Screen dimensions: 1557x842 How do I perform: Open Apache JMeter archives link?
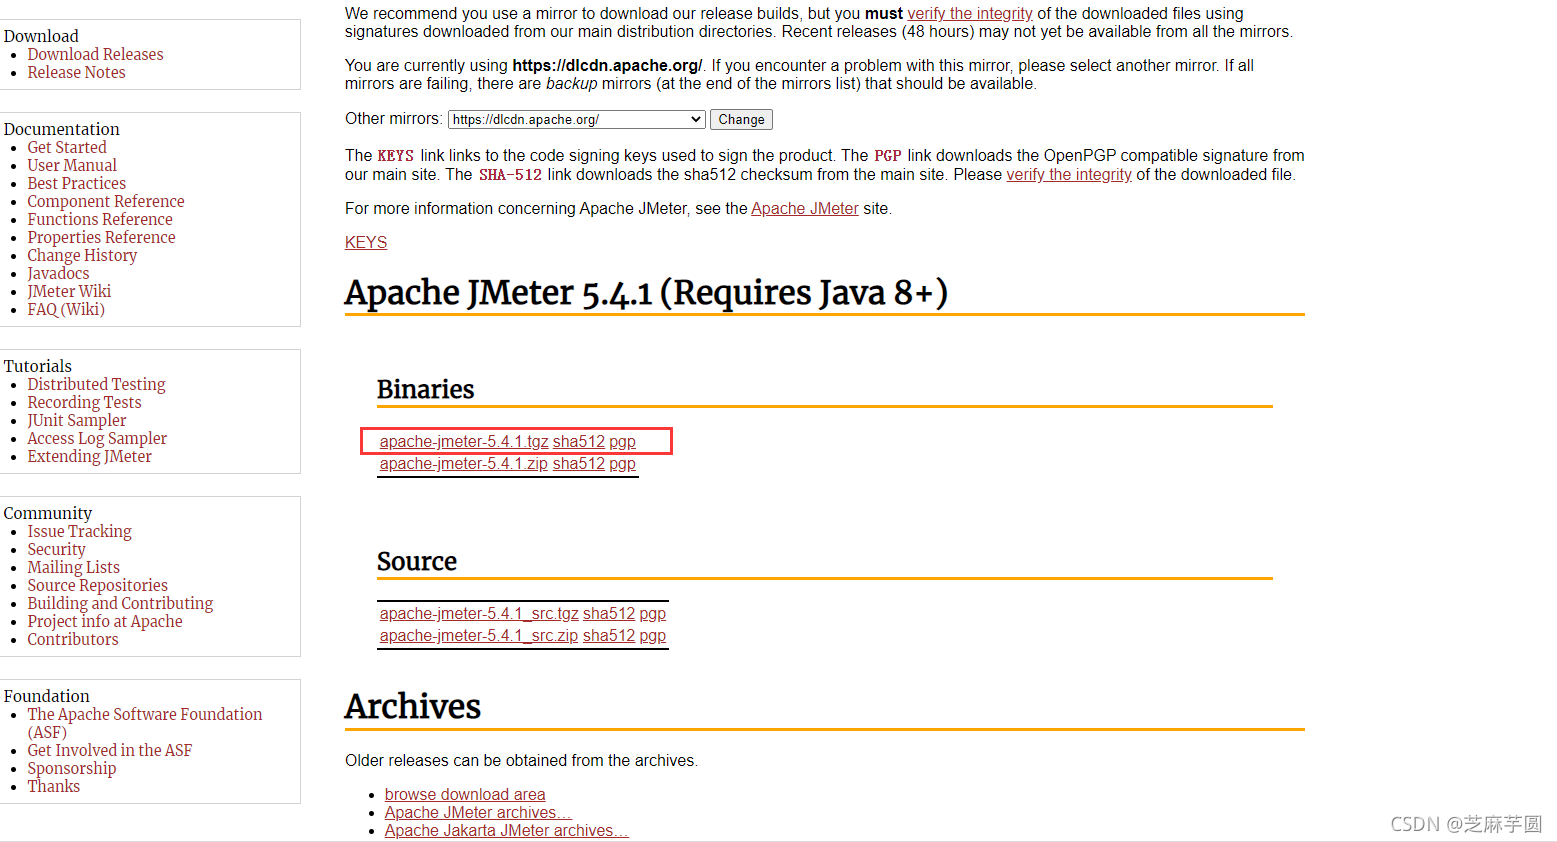478,812
